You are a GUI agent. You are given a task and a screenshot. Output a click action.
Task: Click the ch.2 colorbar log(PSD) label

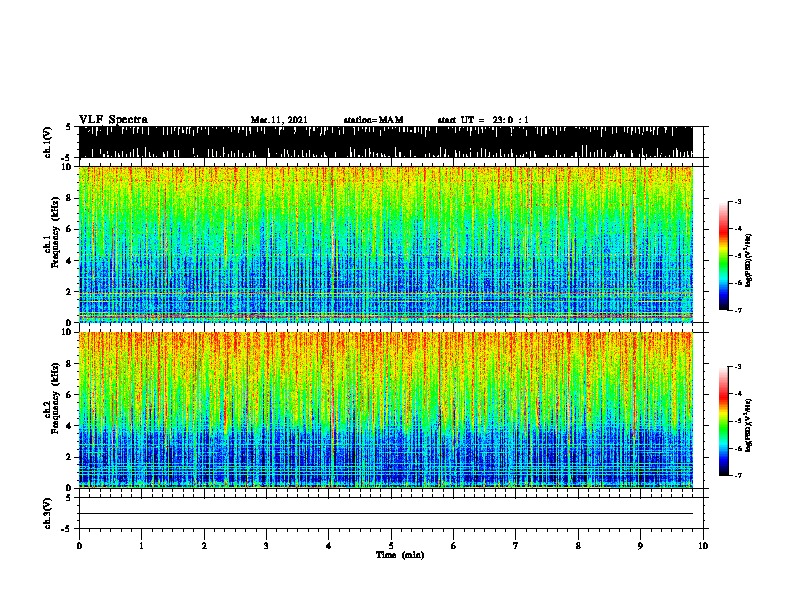pos(748,425)
